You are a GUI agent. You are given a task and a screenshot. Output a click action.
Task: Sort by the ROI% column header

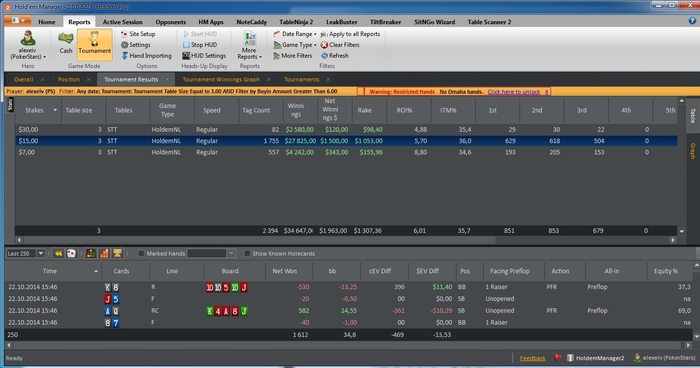(404, 110)
